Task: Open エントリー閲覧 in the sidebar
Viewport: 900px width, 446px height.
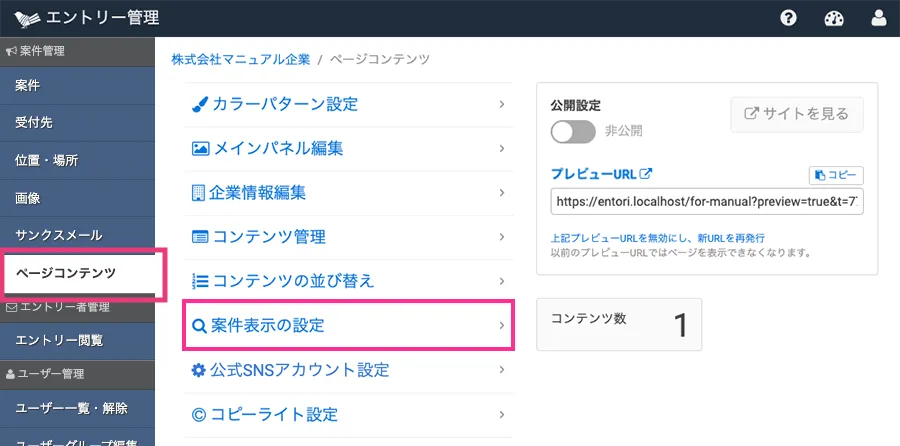Action: tap(59, 340)
